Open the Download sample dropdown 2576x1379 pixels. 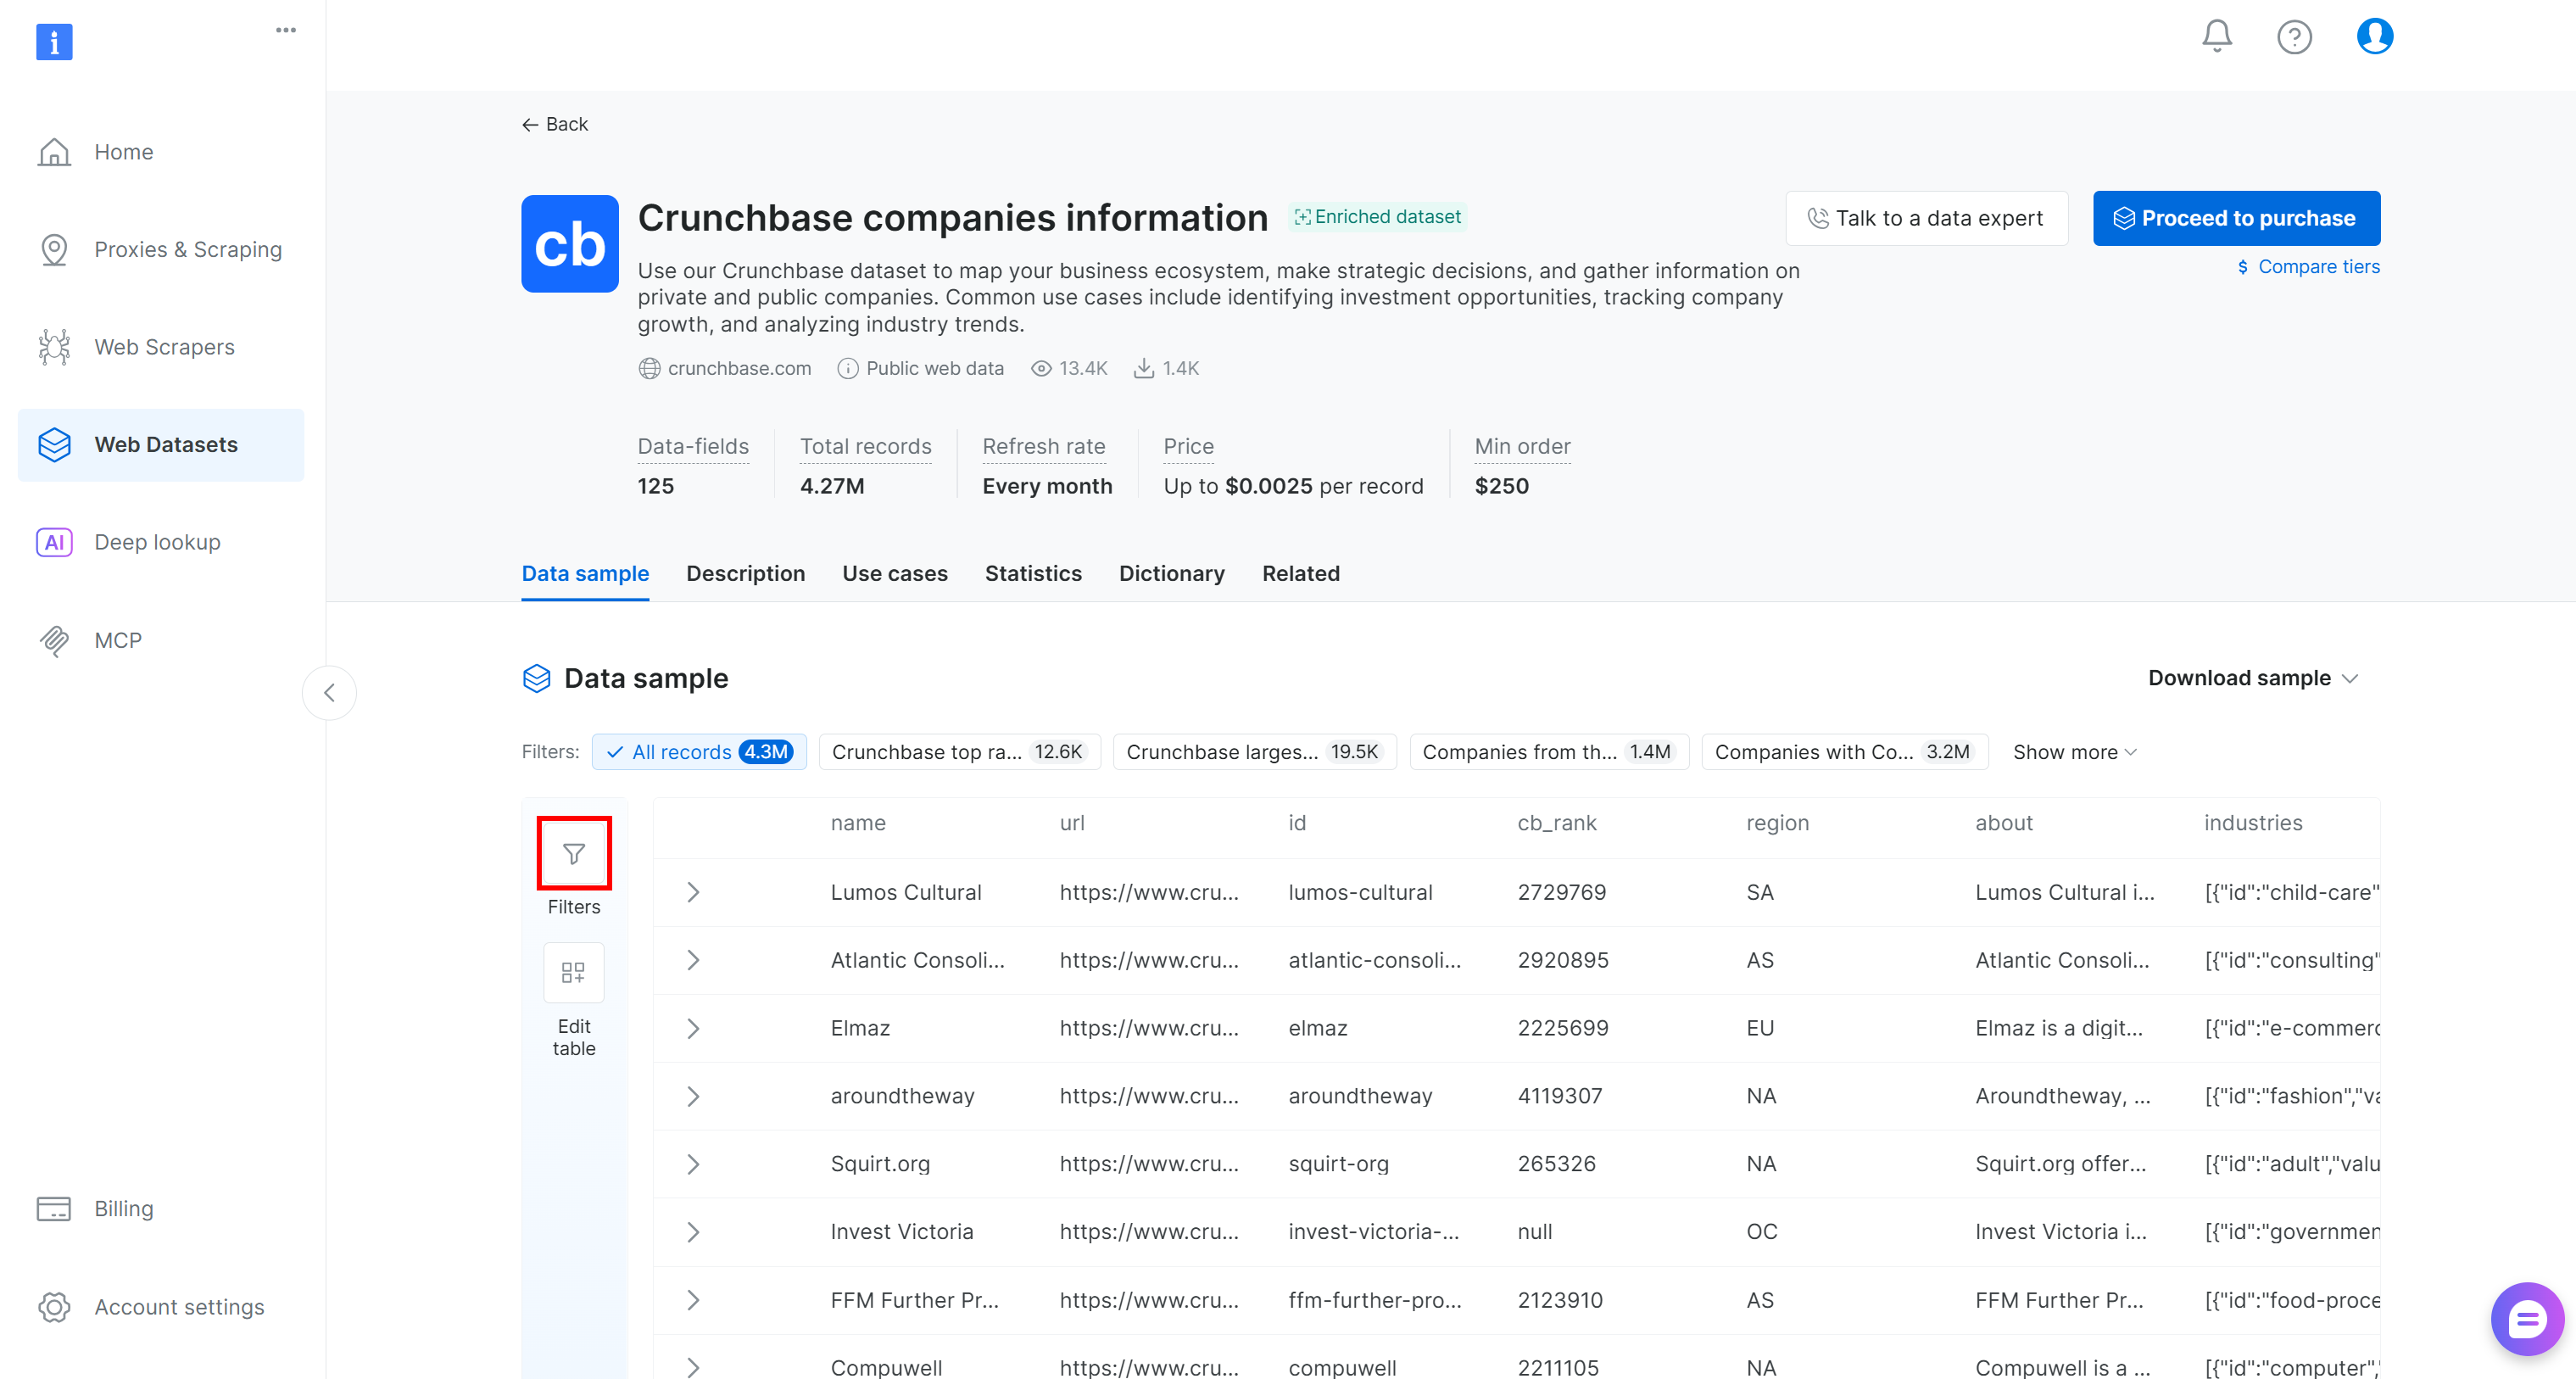coord(2252,678)
